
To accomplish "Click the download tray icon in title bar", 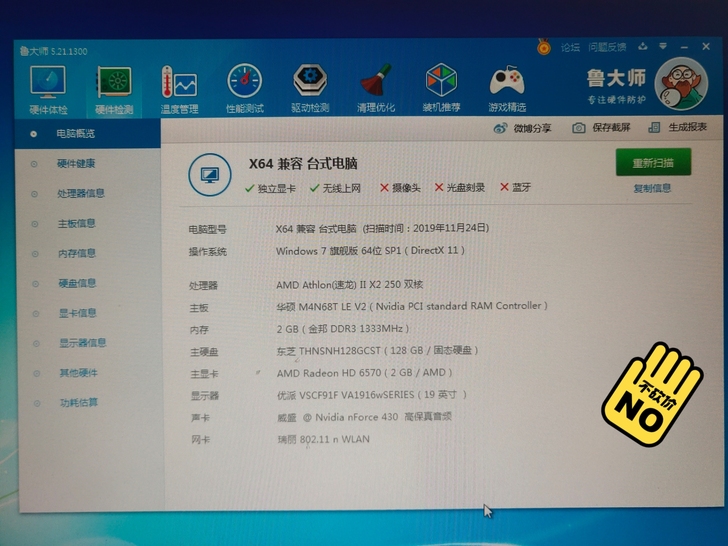I will coord(643,46).
